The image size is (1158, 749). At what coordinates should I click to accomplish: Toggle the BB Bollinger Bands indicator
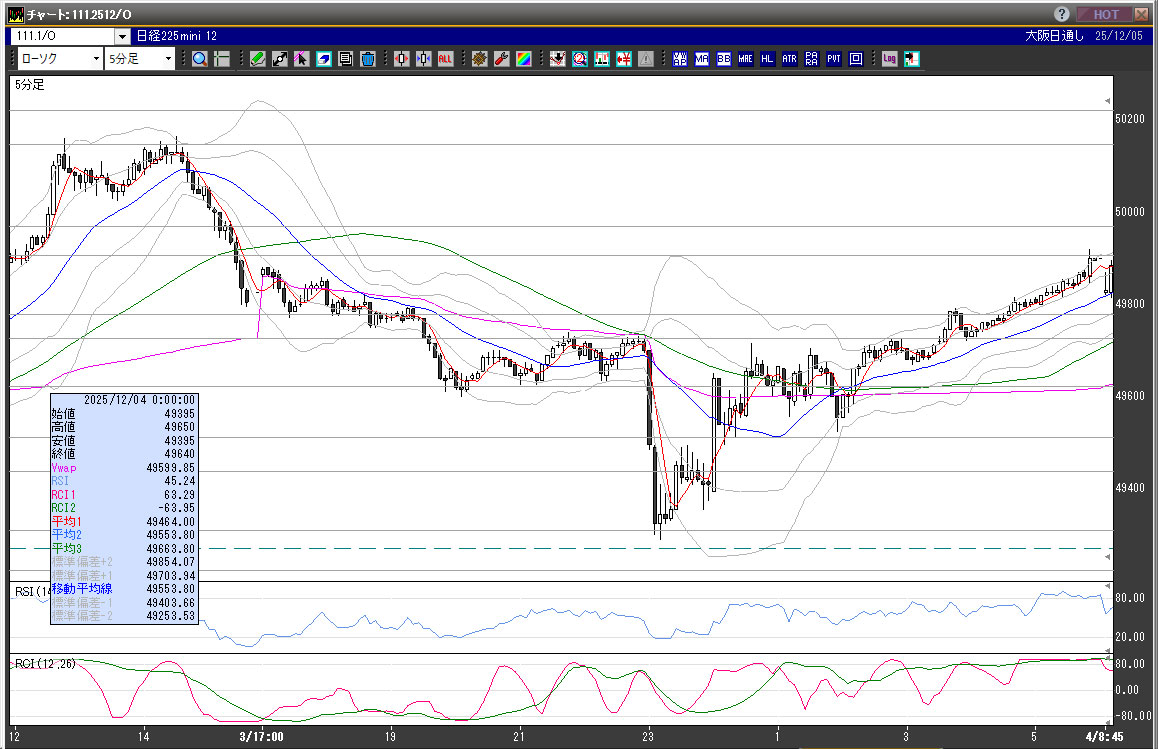coord(724,59)
